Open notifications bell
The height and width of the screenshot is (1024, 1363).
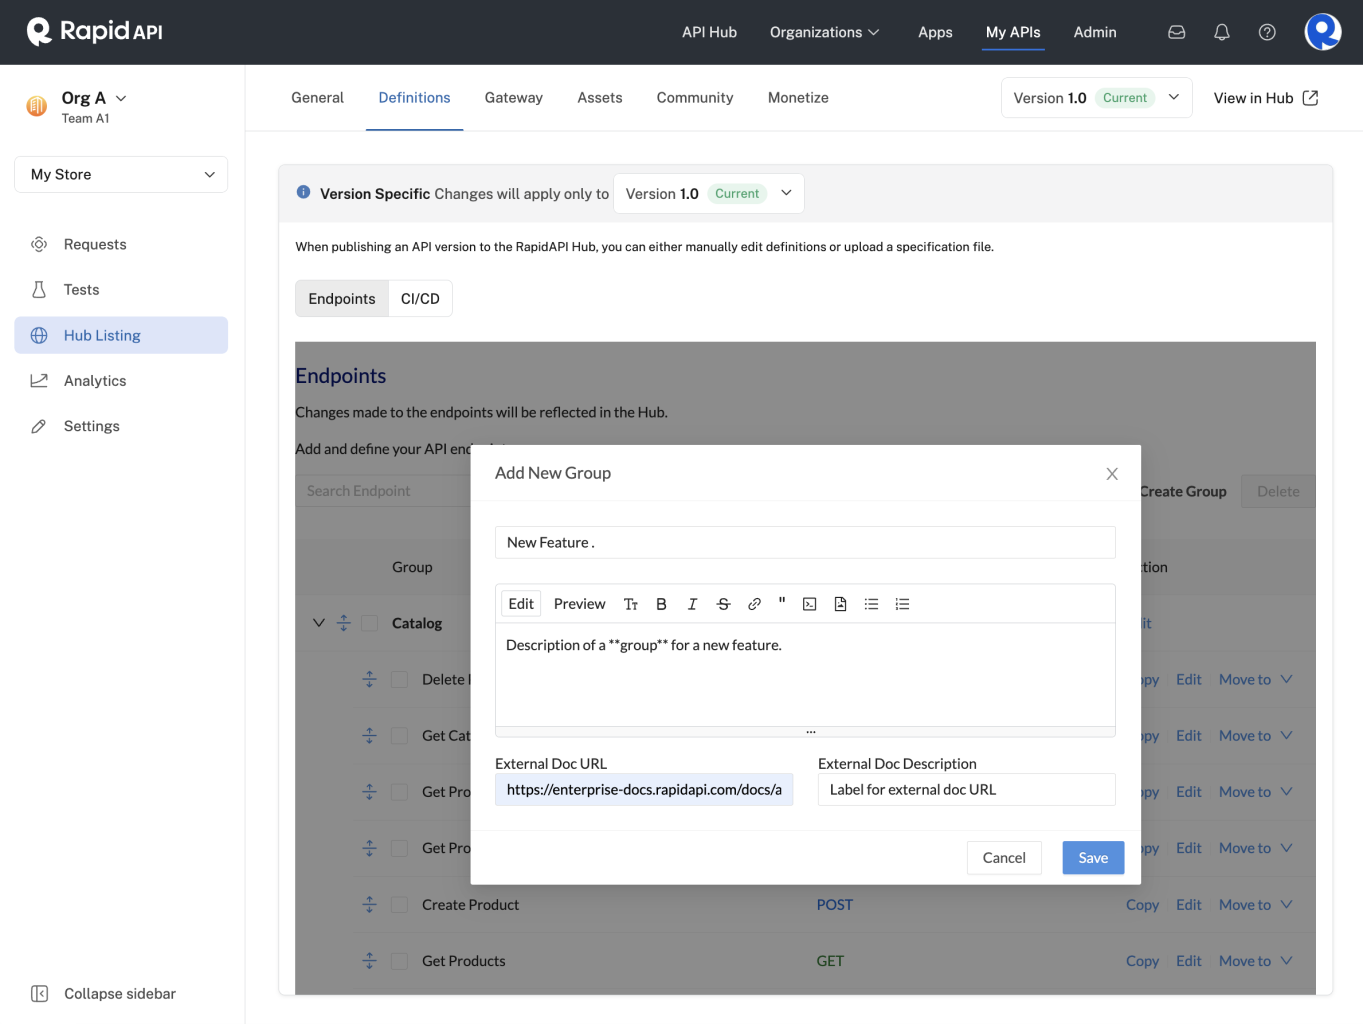pos(1222,32)
